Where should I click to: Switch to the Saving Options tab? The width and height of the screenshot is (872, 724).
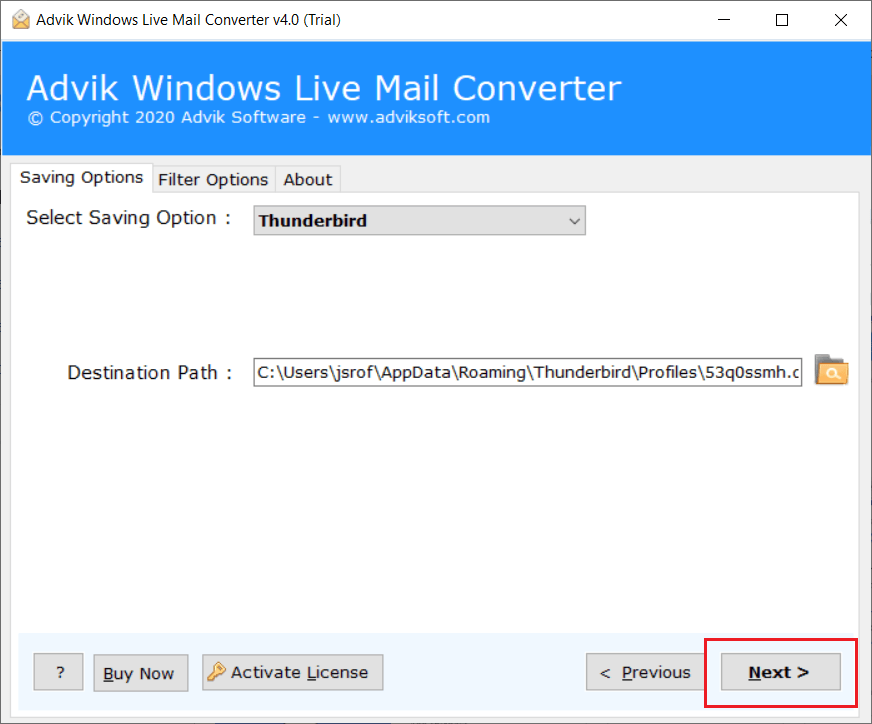(82, 177)
